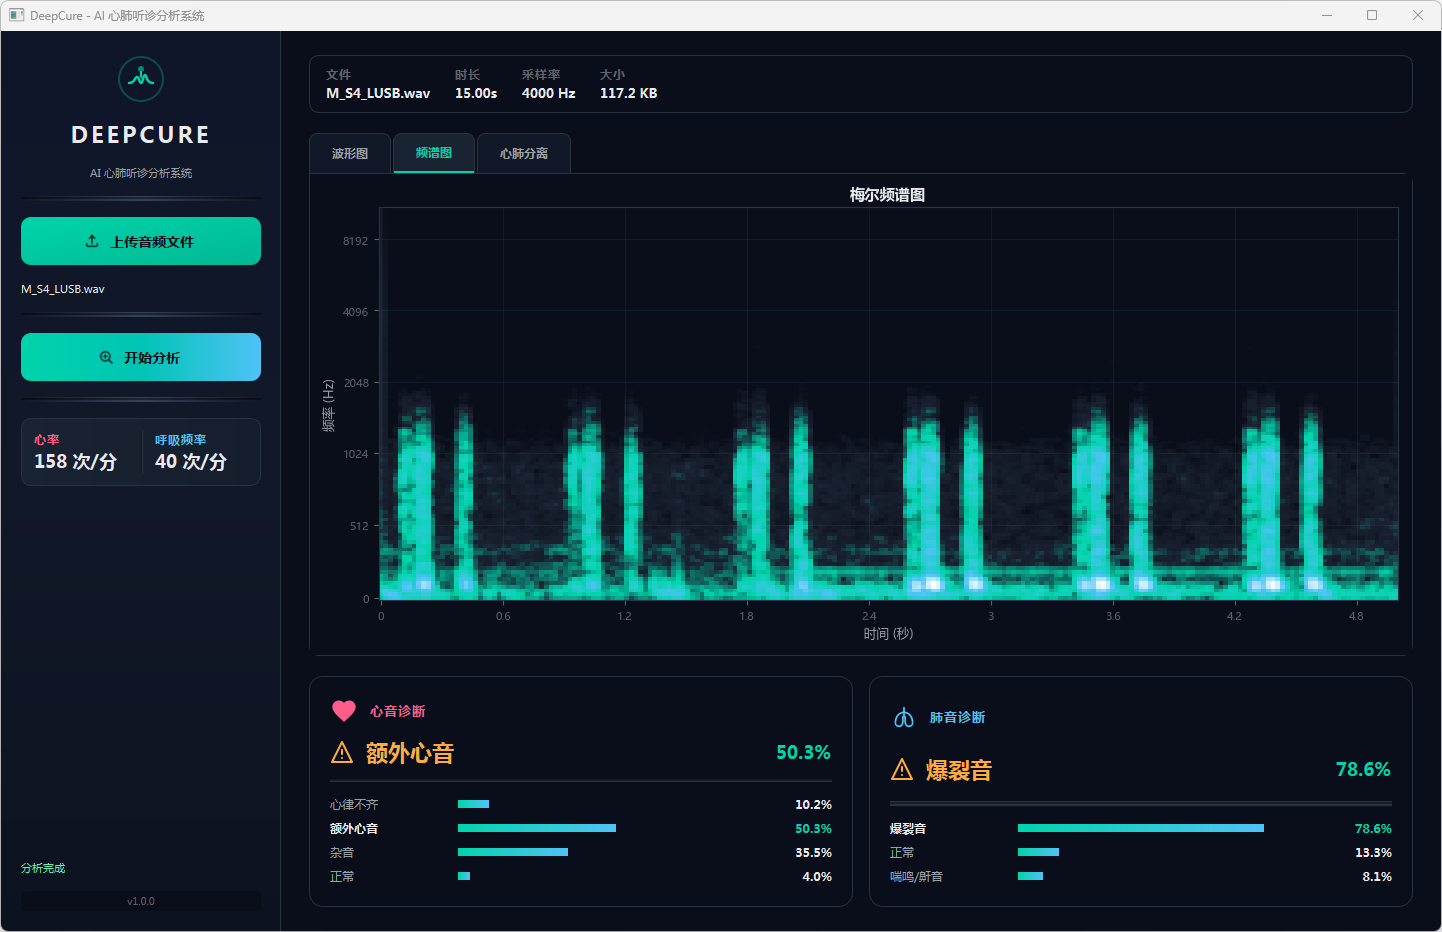The width and height of the screenshot is (1442, 932).
Task: Select the 频谱图 tab
Action: click(434, 153)
